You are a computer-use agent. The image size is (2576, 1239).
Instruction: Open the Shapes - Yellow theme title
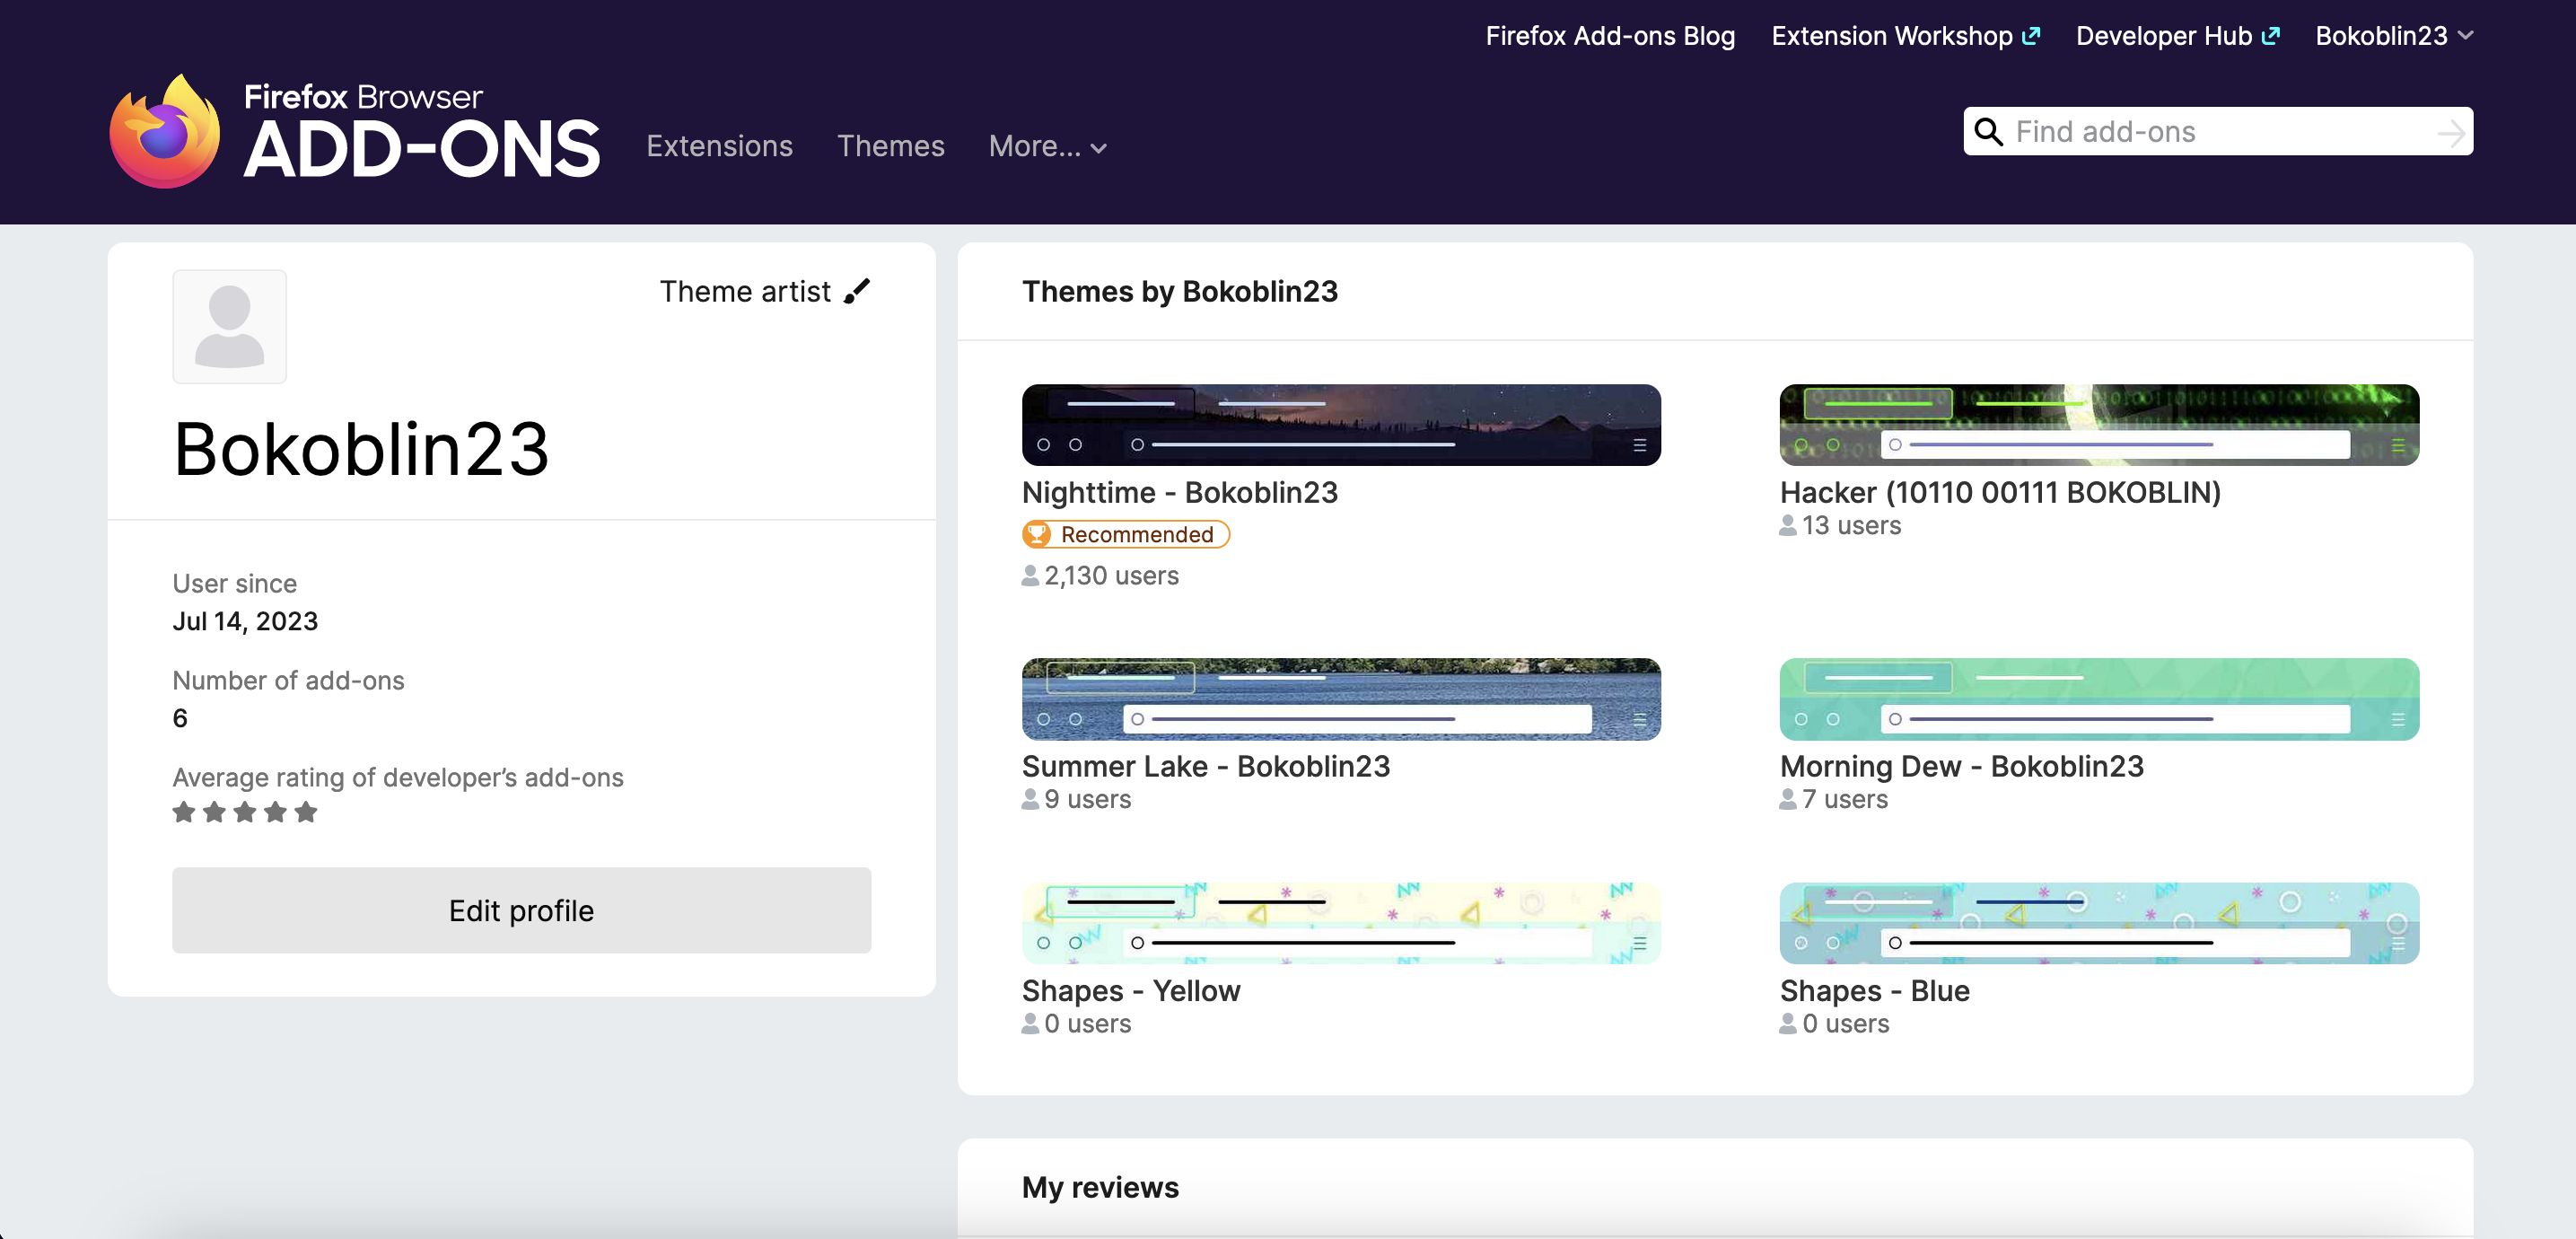point(1131,990)
